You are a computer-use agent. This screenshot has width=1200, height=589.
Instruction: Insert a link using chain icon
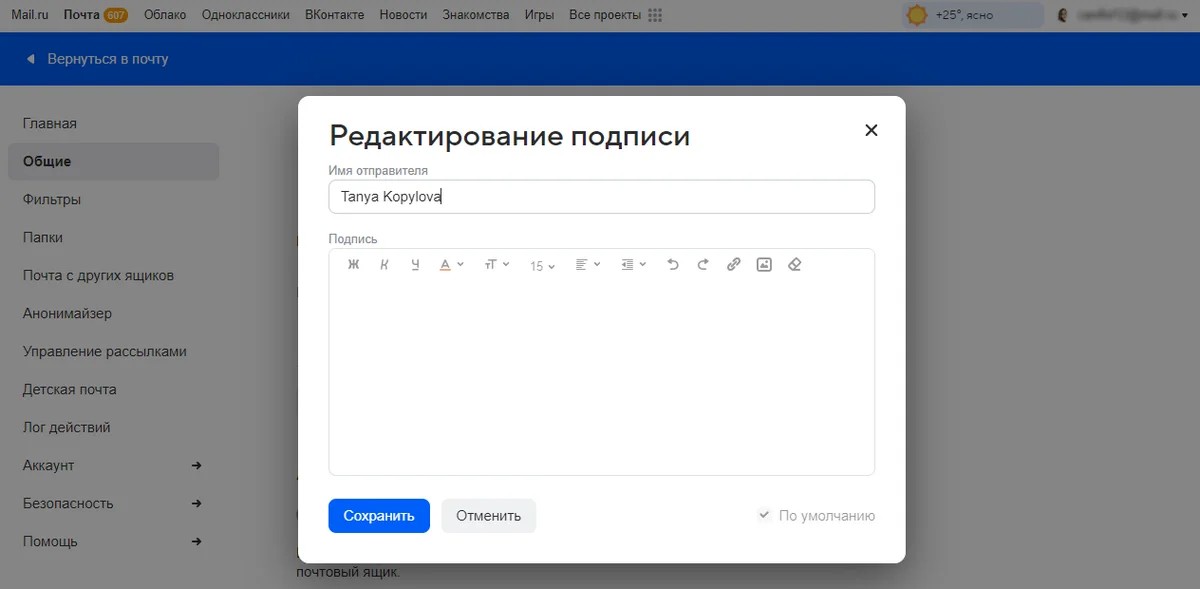733,265
